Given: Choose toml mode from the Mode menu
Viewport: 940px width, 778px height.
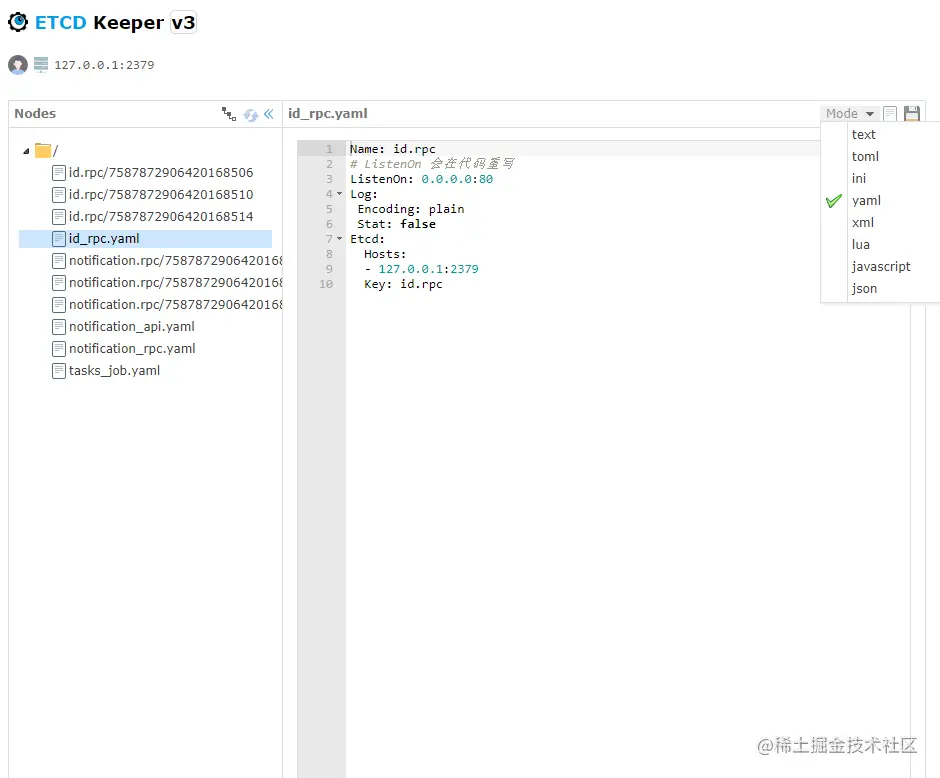Looking at the screenshot, I should point(865,156).
